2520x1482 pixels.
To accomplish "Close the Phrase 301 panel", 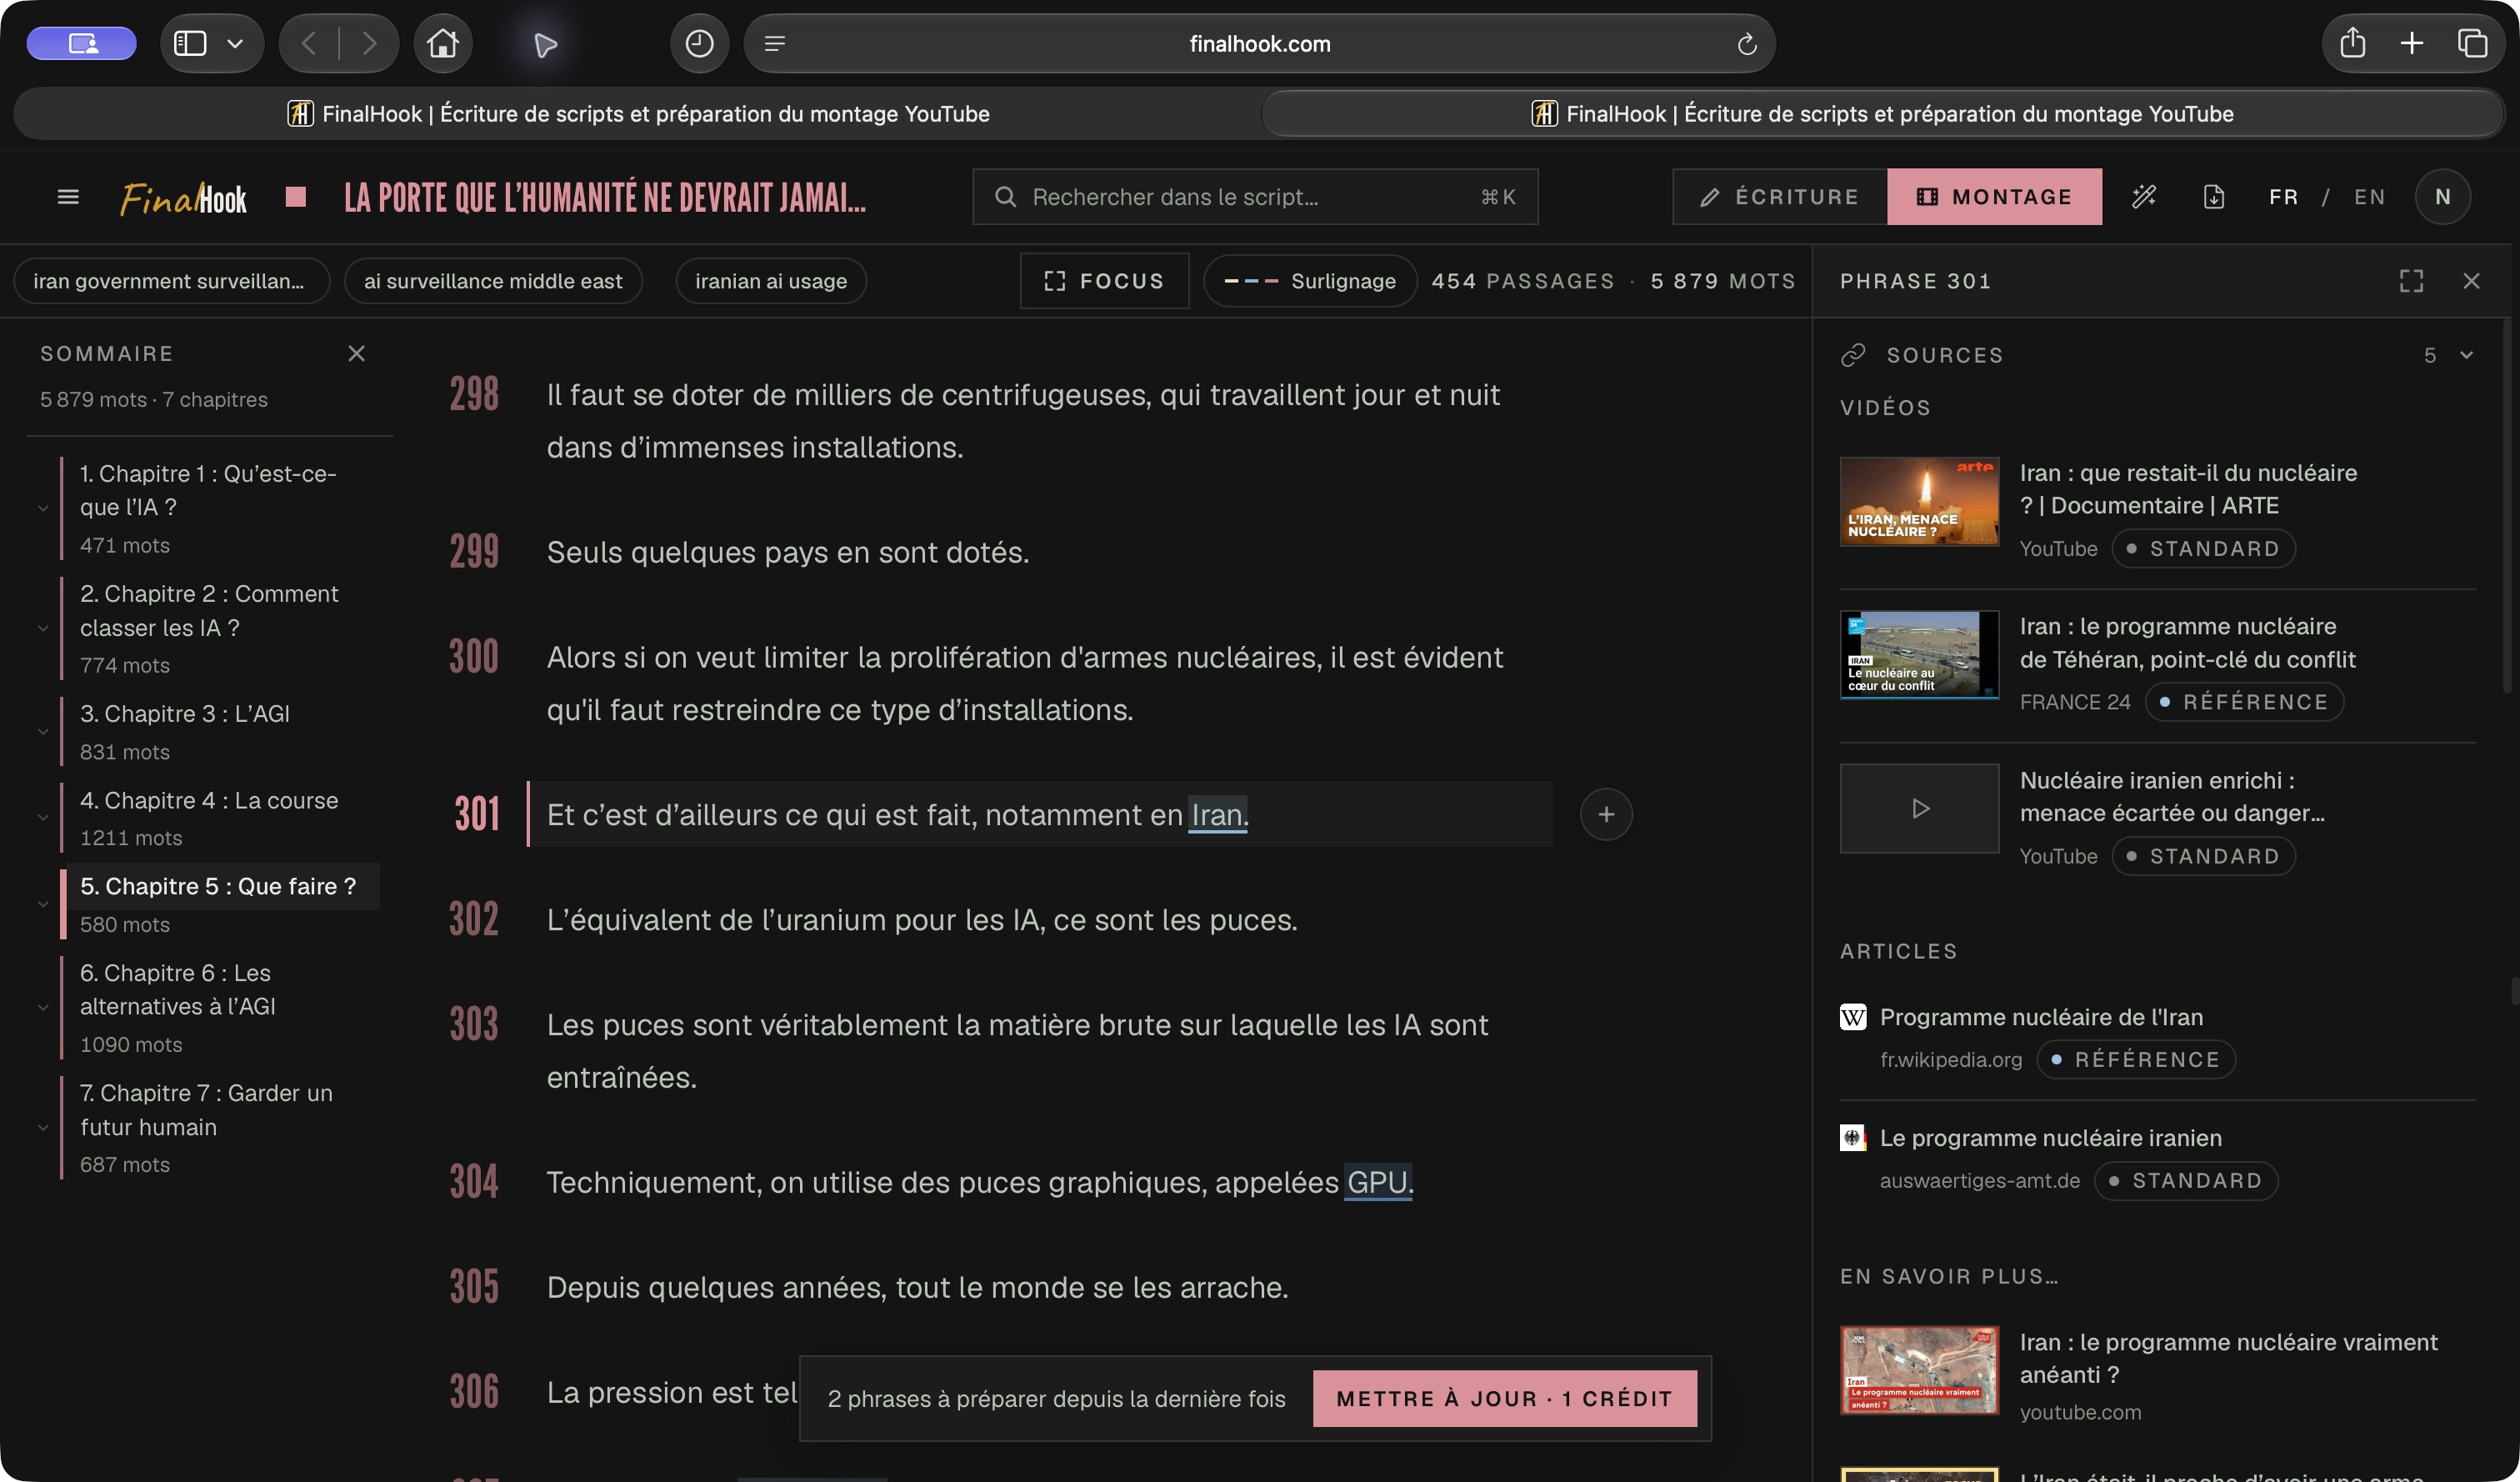I will (x=2471, y=281).
